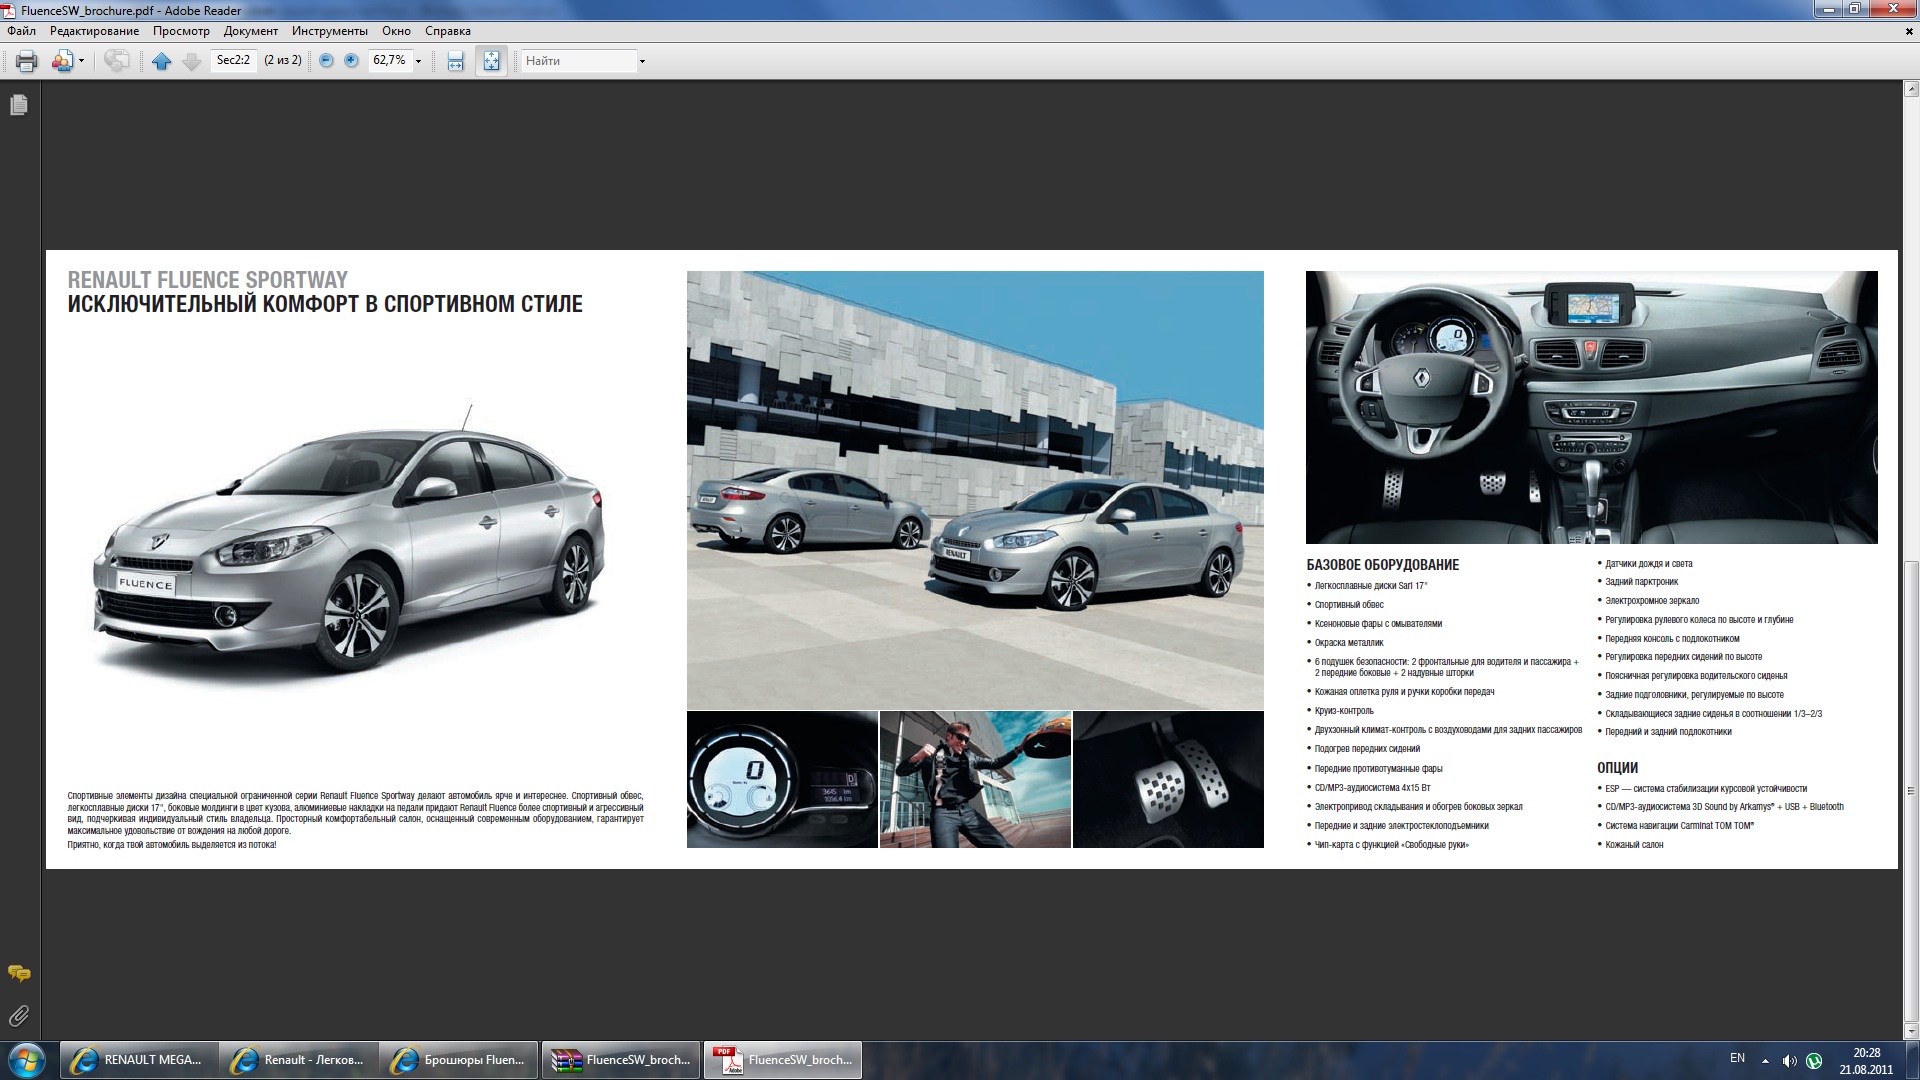This screenshot has height=1080, width=1920.
Task: Switch to RENAULT MEGA... Internet Explorer taskbar window
Action: tap(138, 1060)
